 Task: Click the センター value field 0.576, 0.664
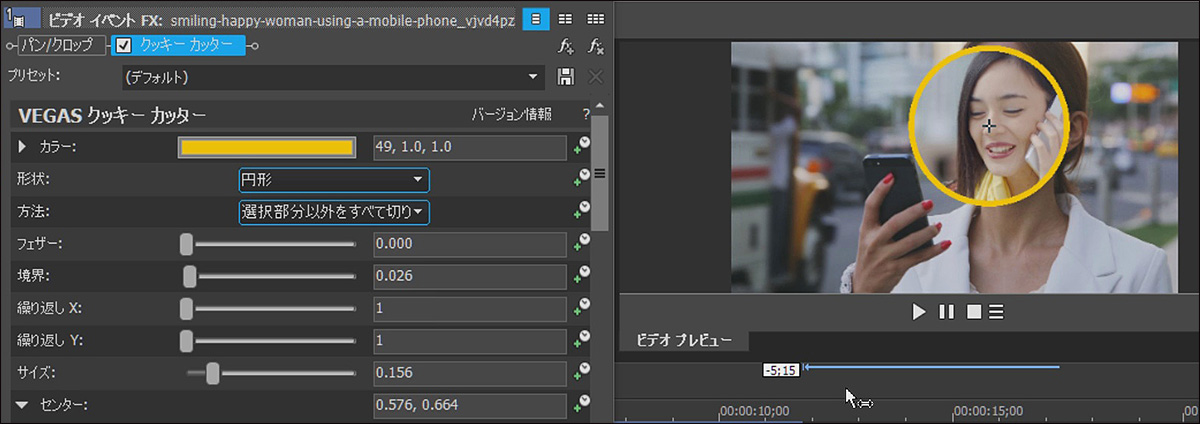coord(470,405)
